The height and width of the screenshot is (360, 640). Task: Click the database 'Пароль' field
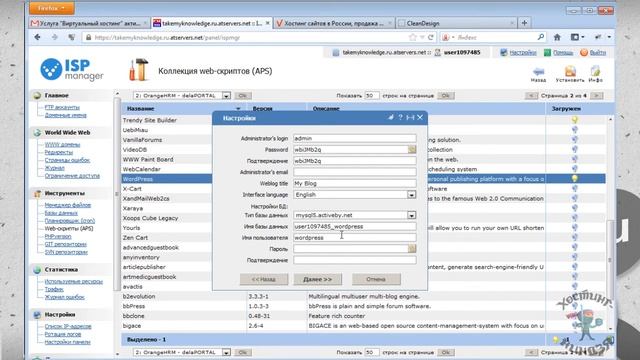[x=351, y=249]
